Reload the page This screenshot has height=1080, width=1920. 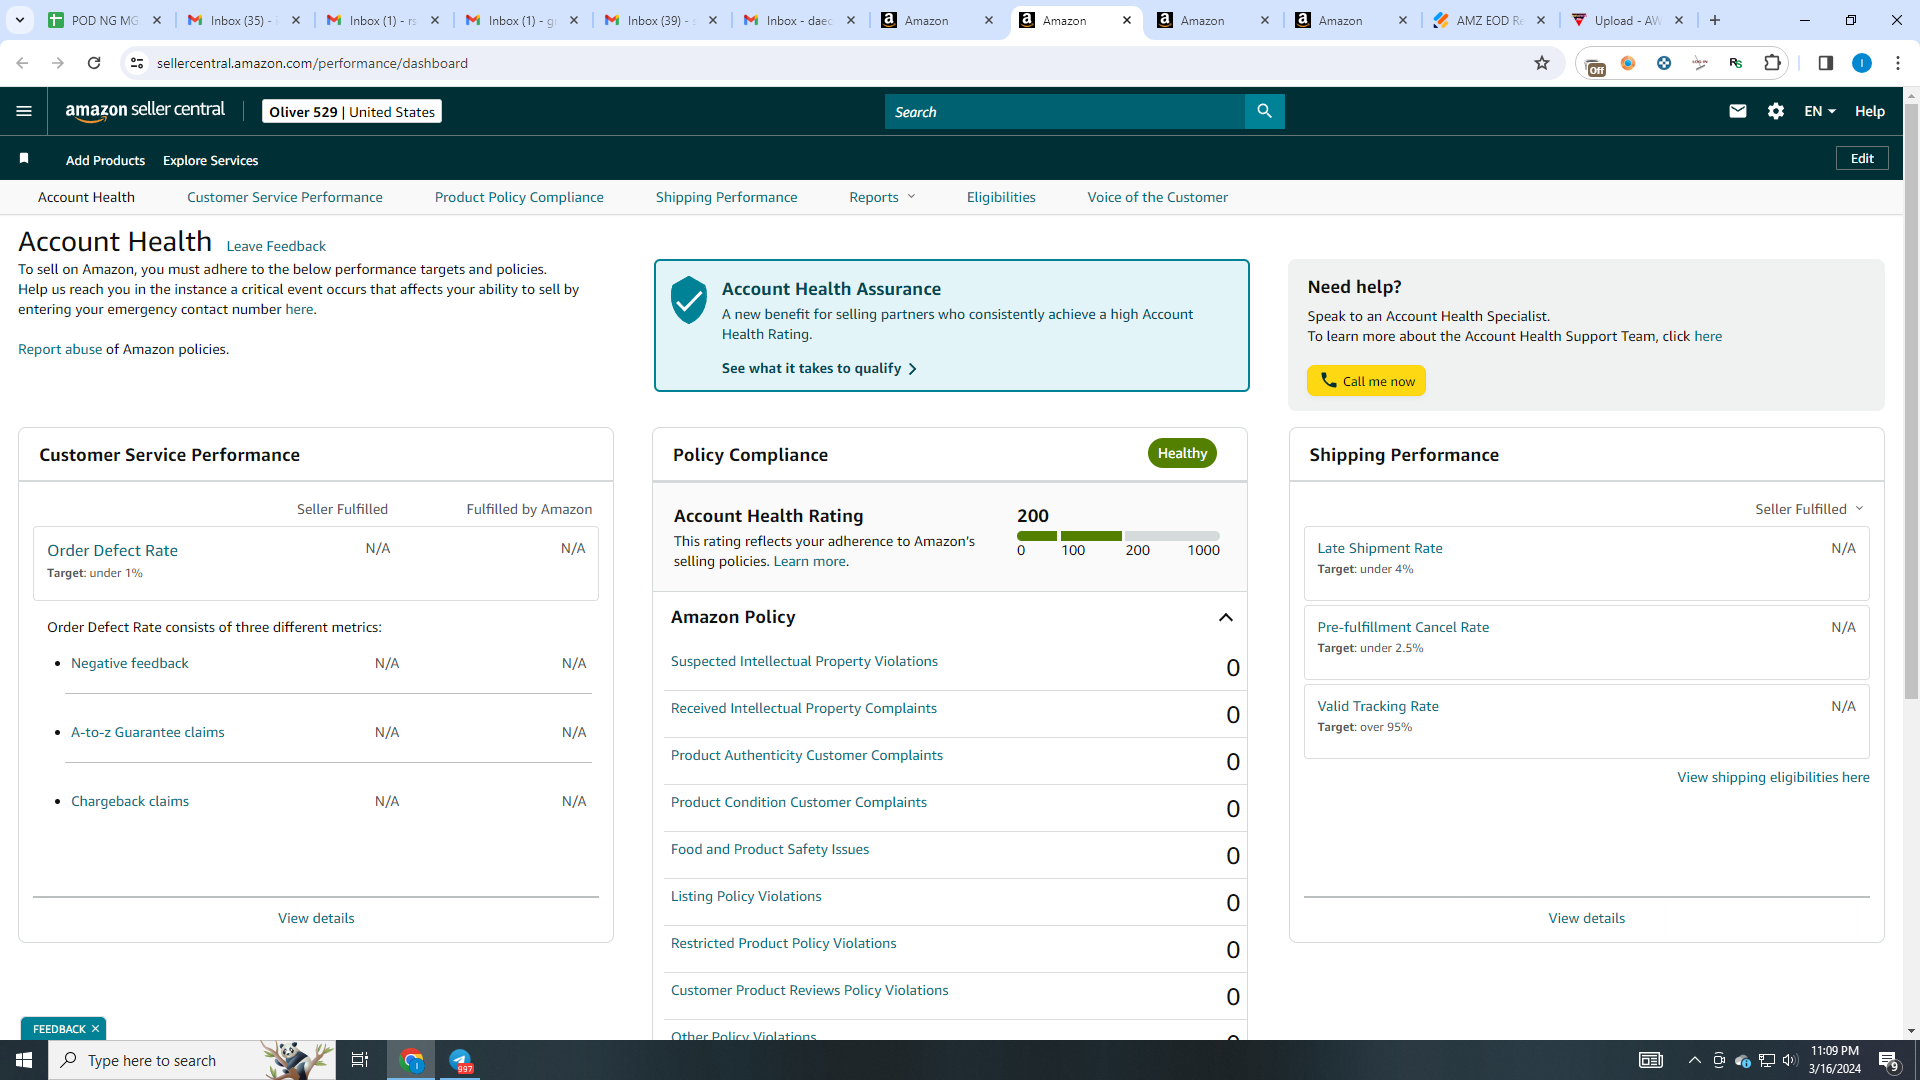(94, 63)
